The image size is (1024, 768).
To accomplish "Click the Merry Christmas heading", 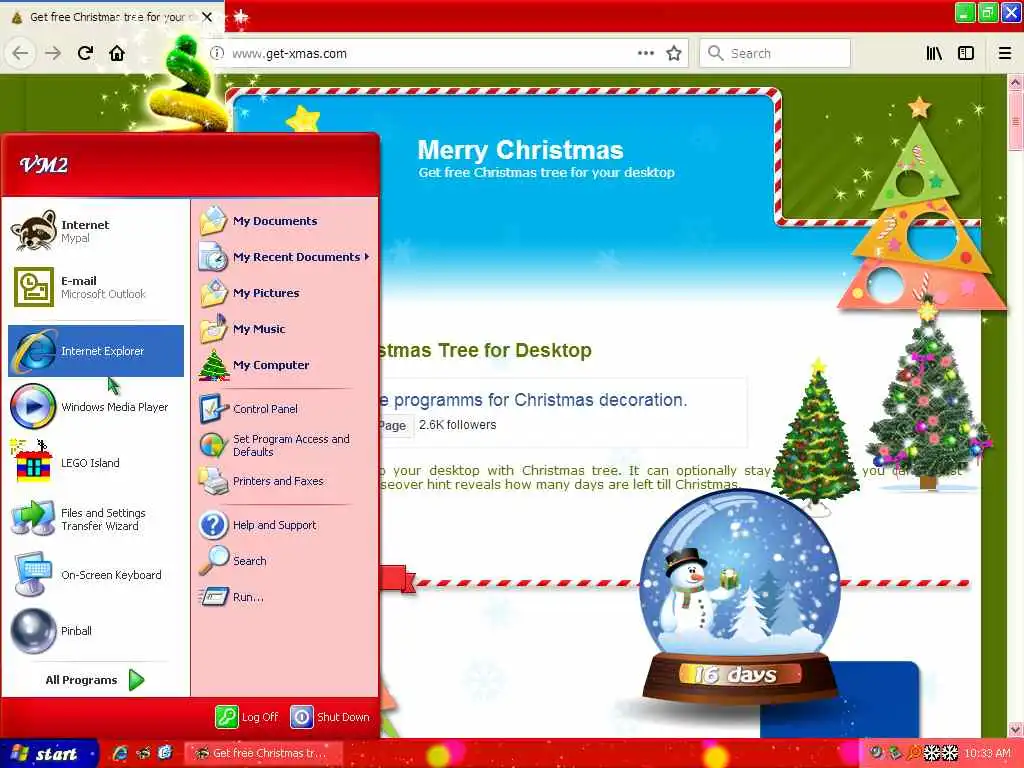I will [x=520, y=150].
